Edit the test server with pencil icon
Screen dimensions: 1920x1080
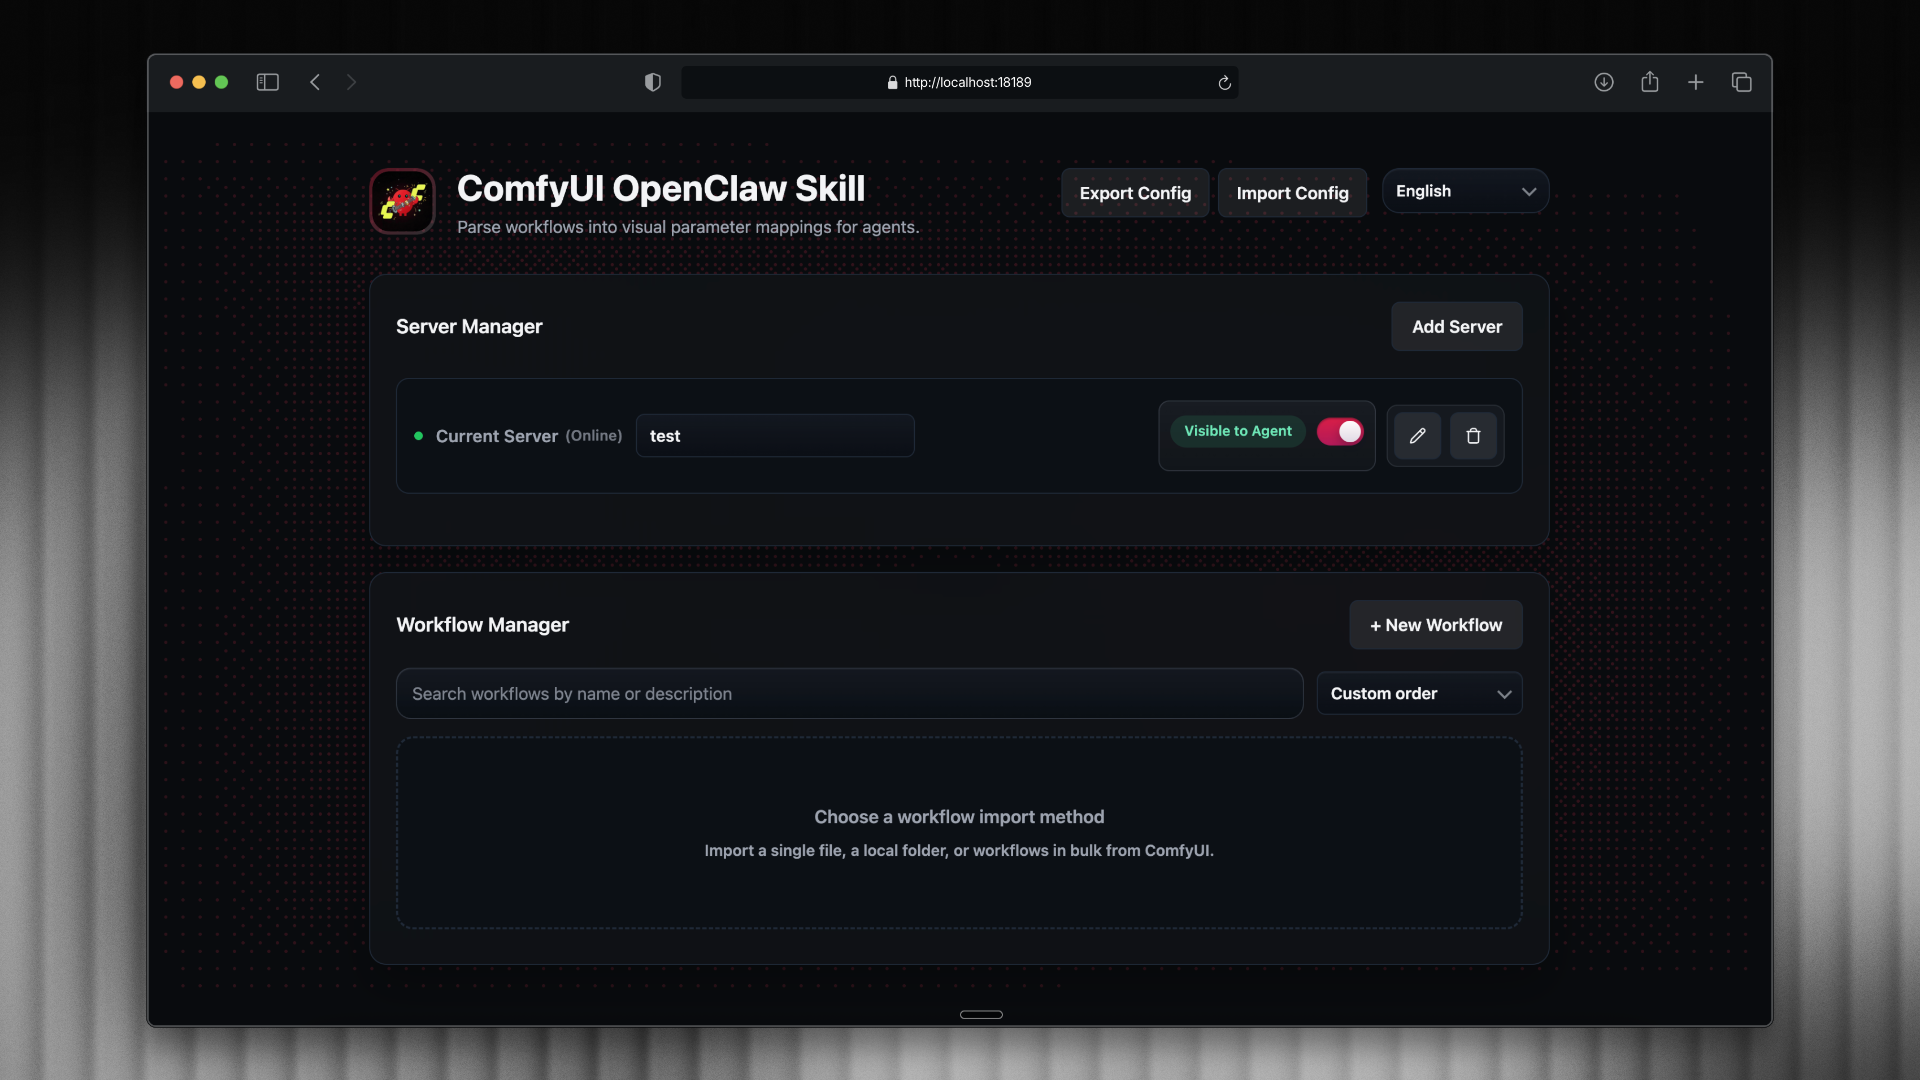point(1417,436)
